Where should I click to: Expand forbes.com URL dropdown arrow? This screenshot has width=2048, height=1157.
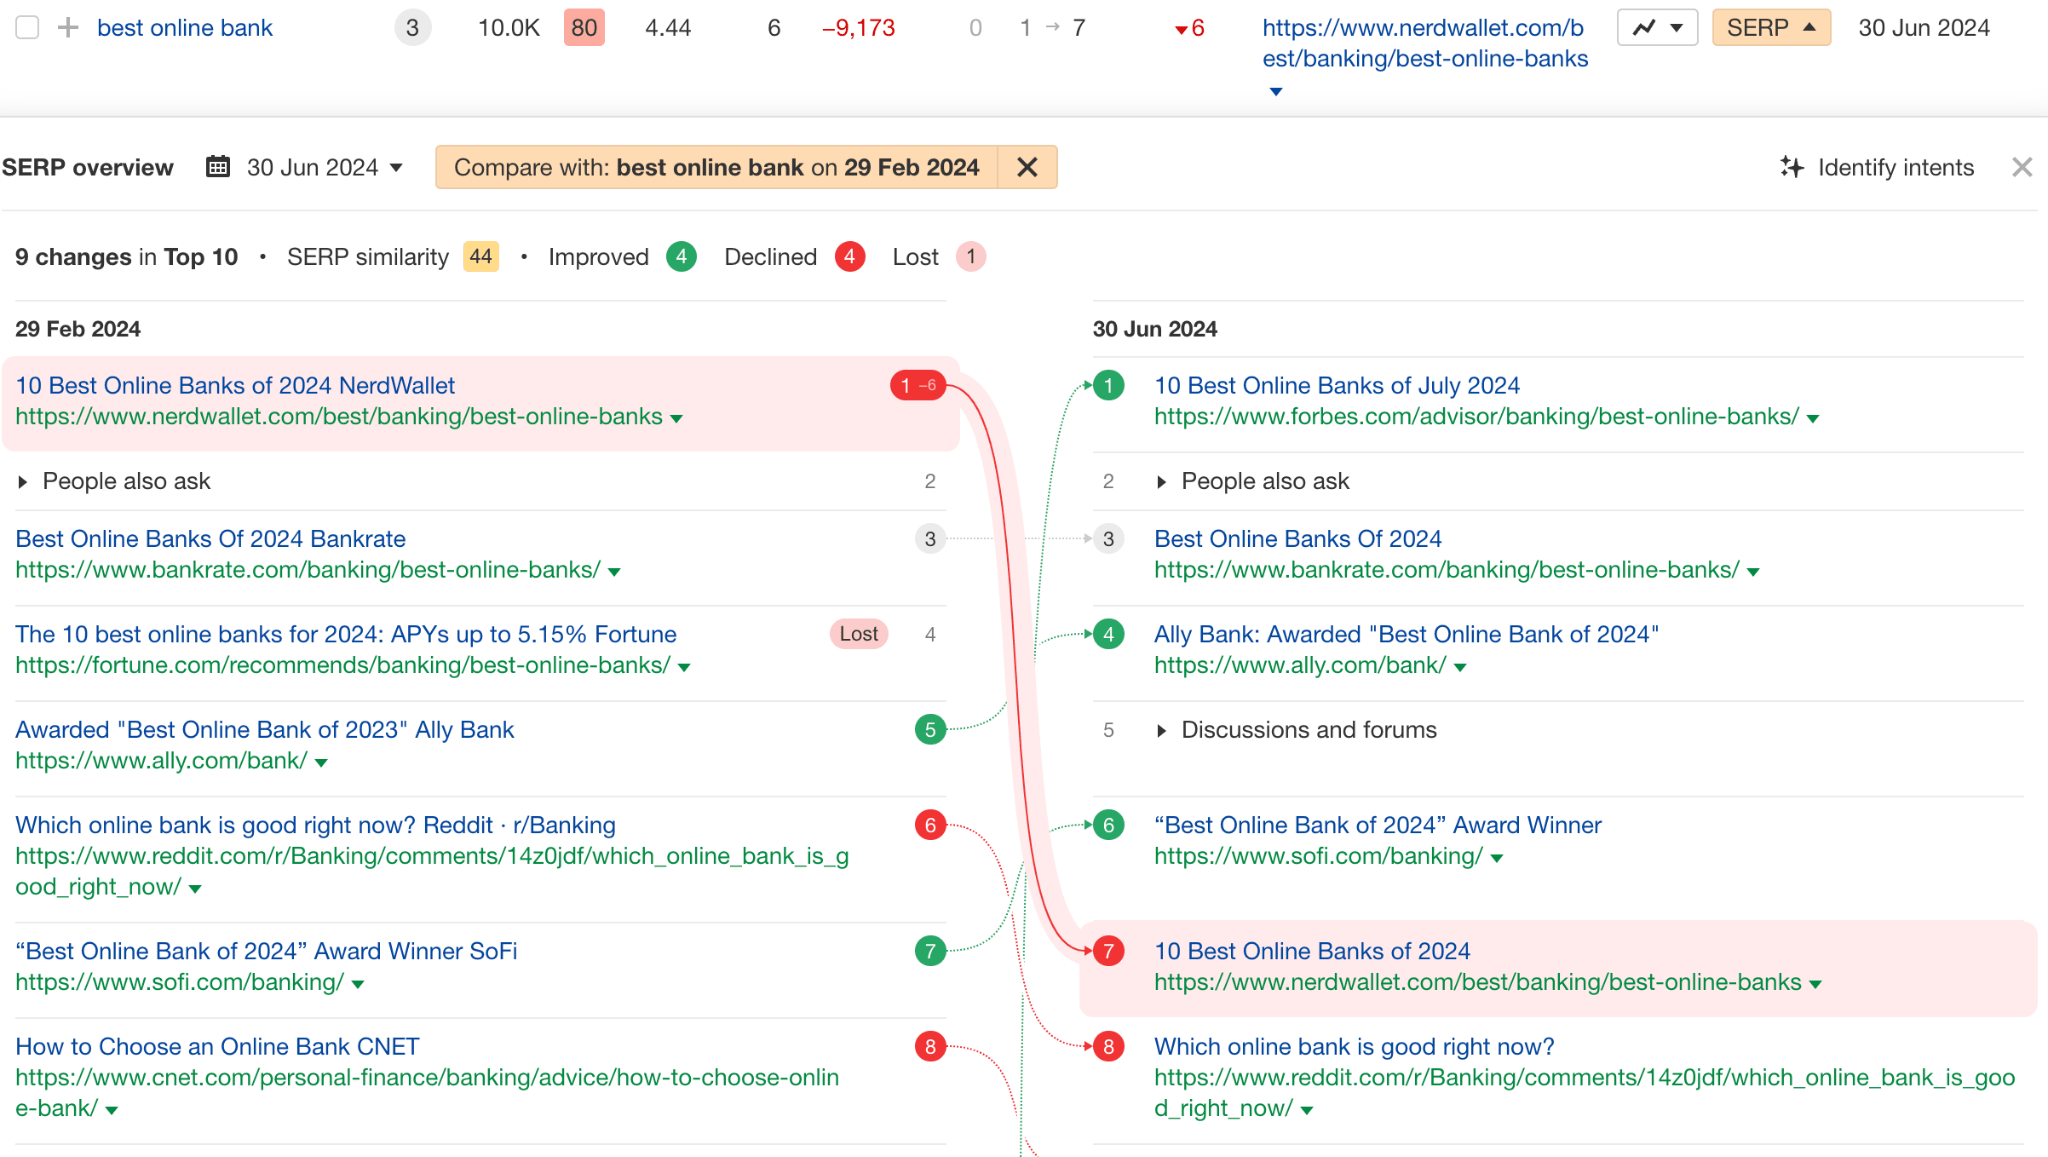pos(1813,419)
